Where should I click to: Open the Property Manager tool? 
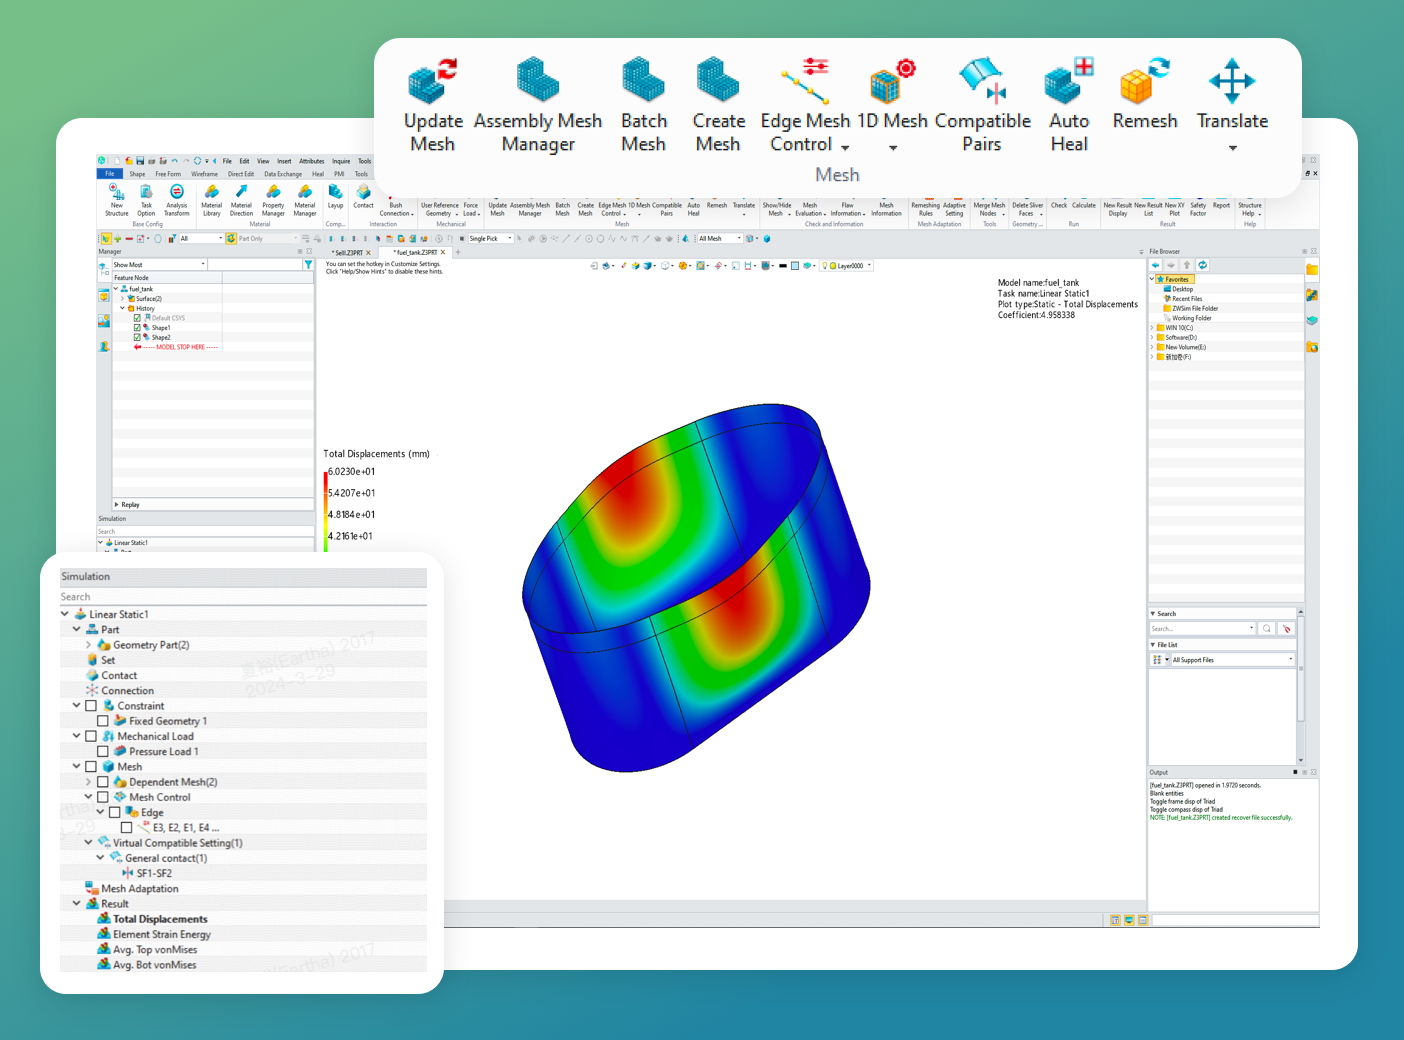pos(273,197)
